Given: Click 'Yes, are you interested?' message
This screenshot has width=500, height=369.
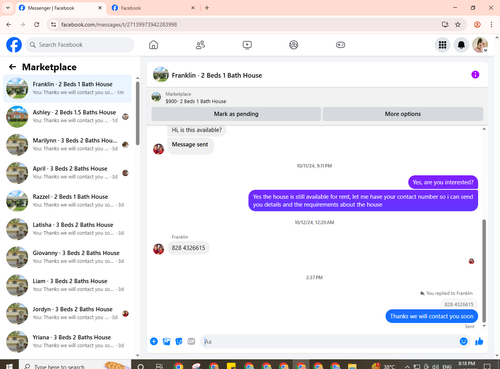Looking at the screenshot, I should coord(443,182).
